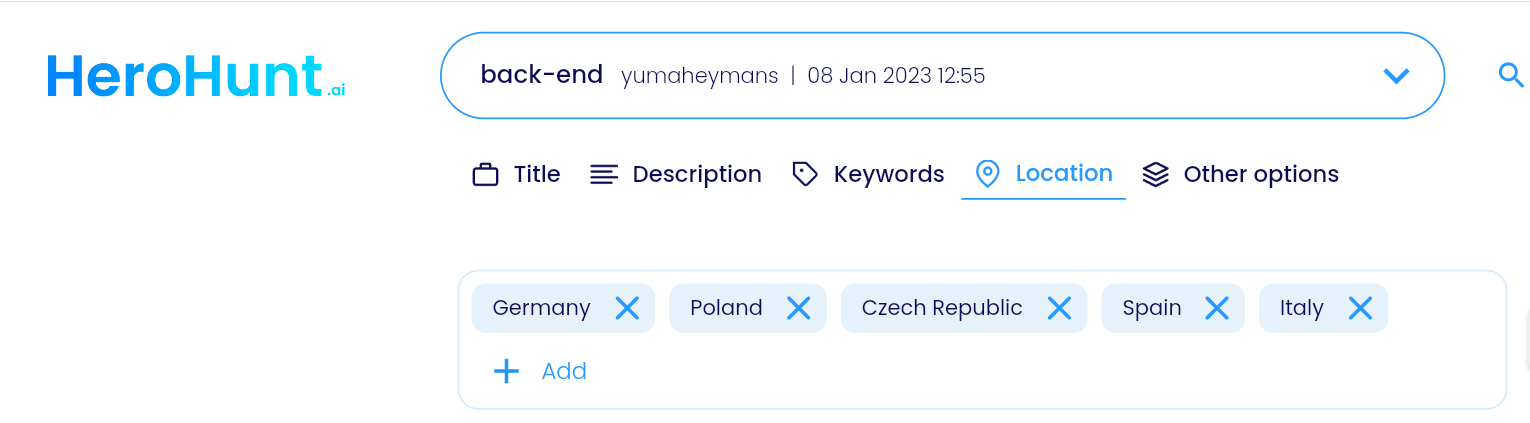Viewport: 1530px width, 423px height.
Task: Remove the Spain location tag
Action: 1216,308
